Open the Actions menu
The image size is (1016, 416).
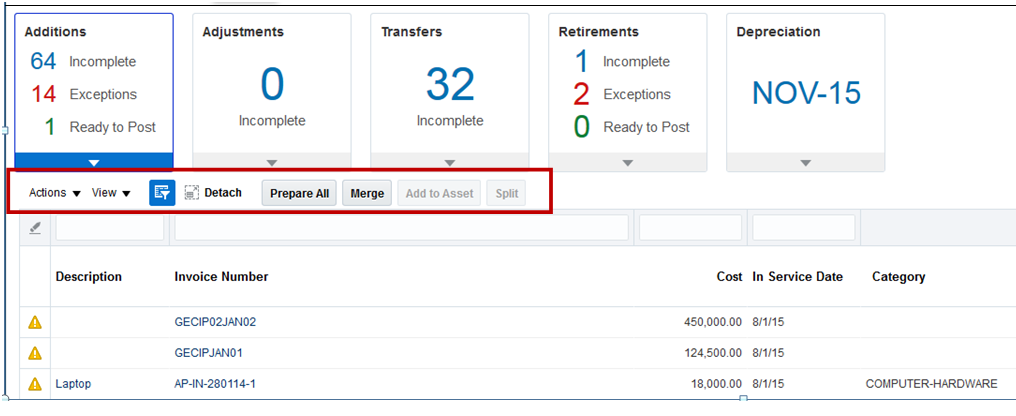pos(55,193)
